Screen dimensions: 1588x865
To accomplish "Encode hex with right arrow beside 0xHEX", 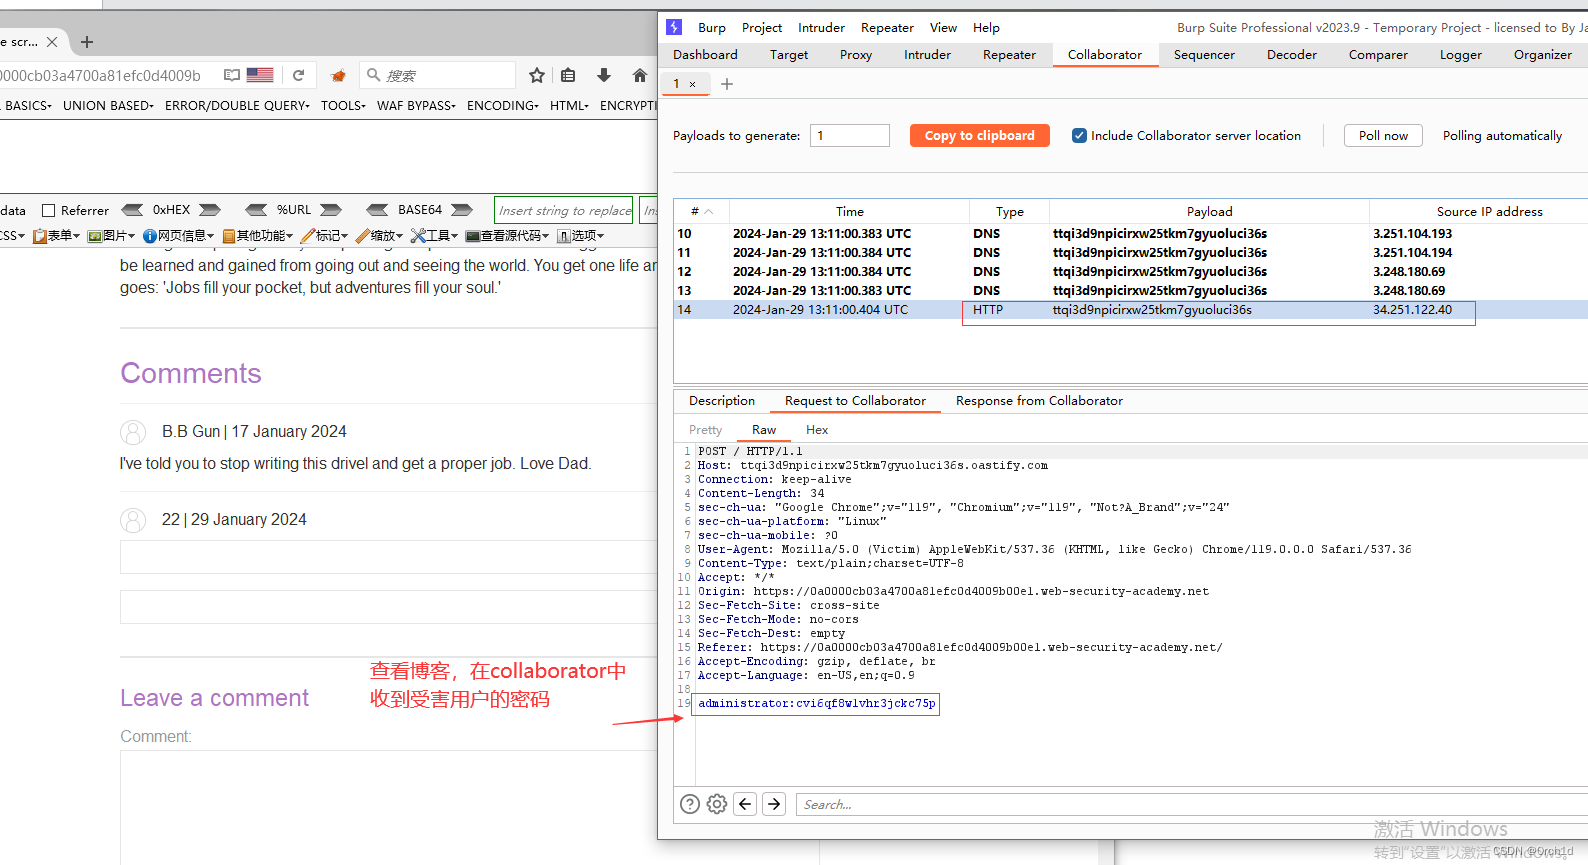I will [210, 210].
